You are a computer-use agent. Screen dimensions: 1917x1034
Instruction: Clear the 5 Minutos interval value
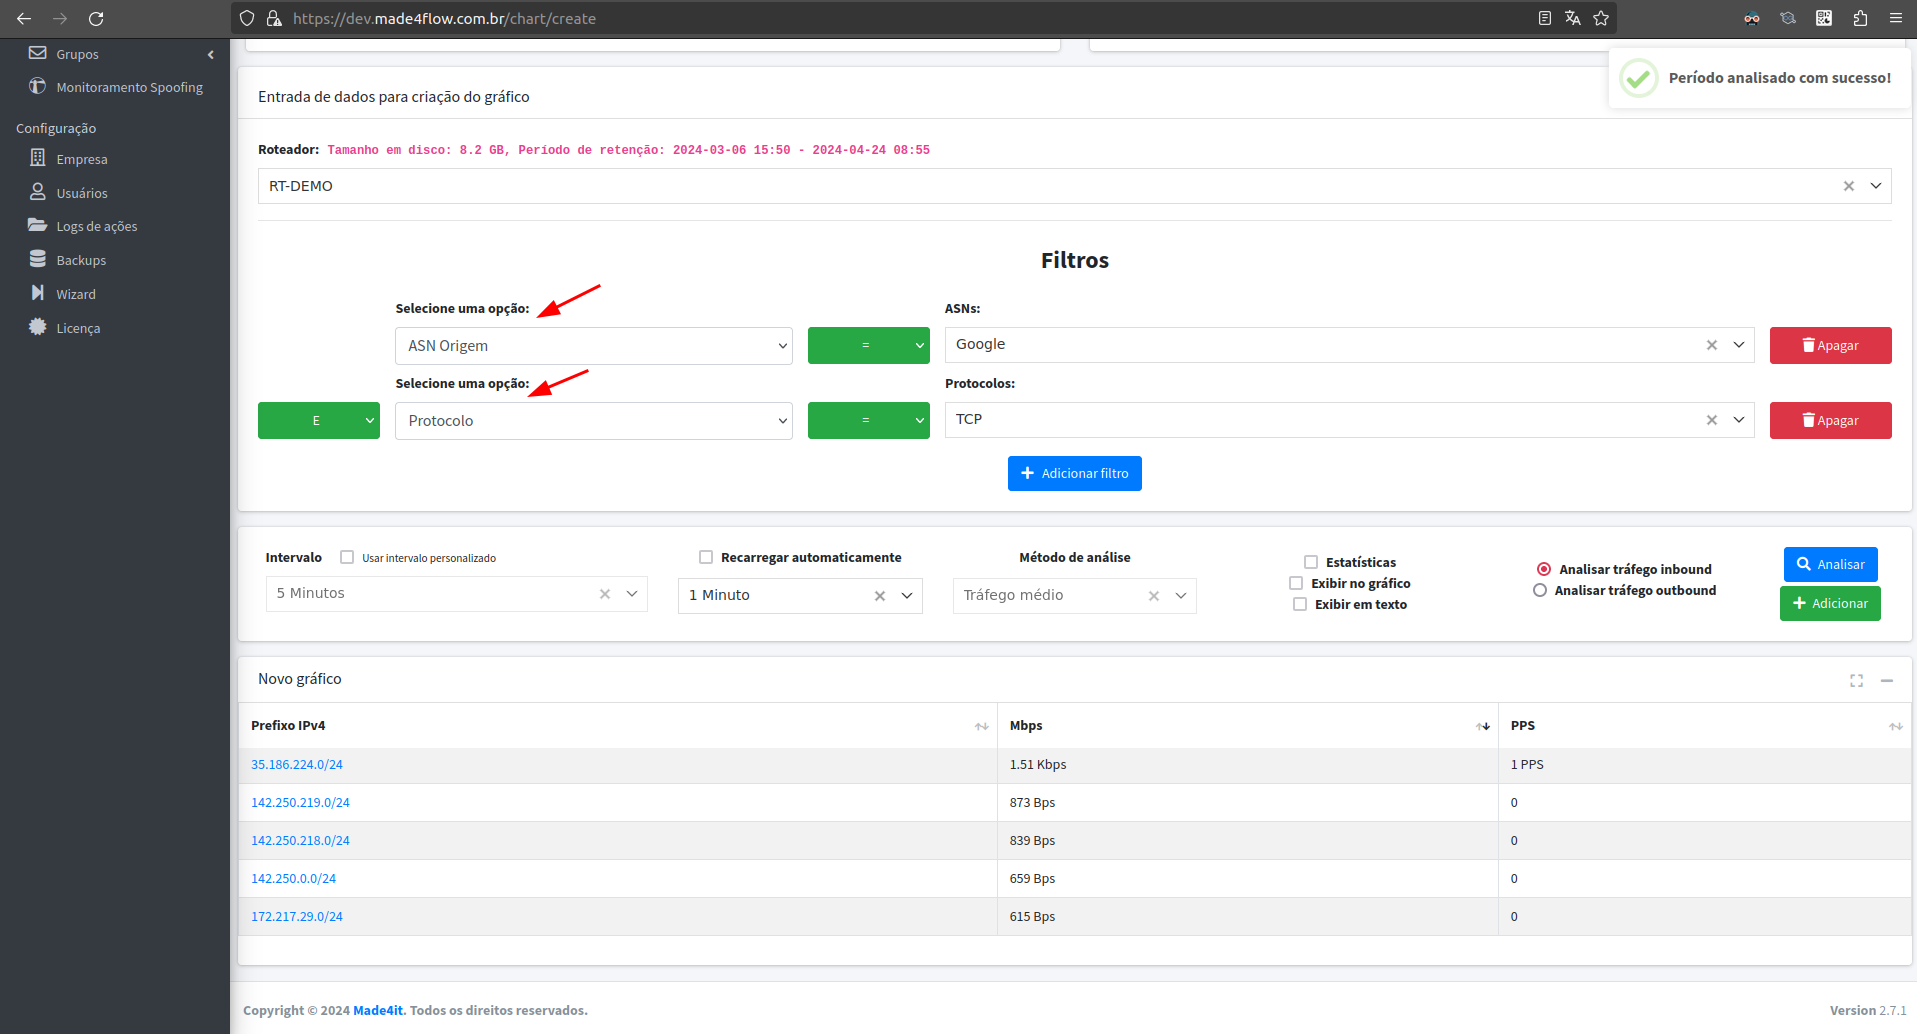click(605, 594)
